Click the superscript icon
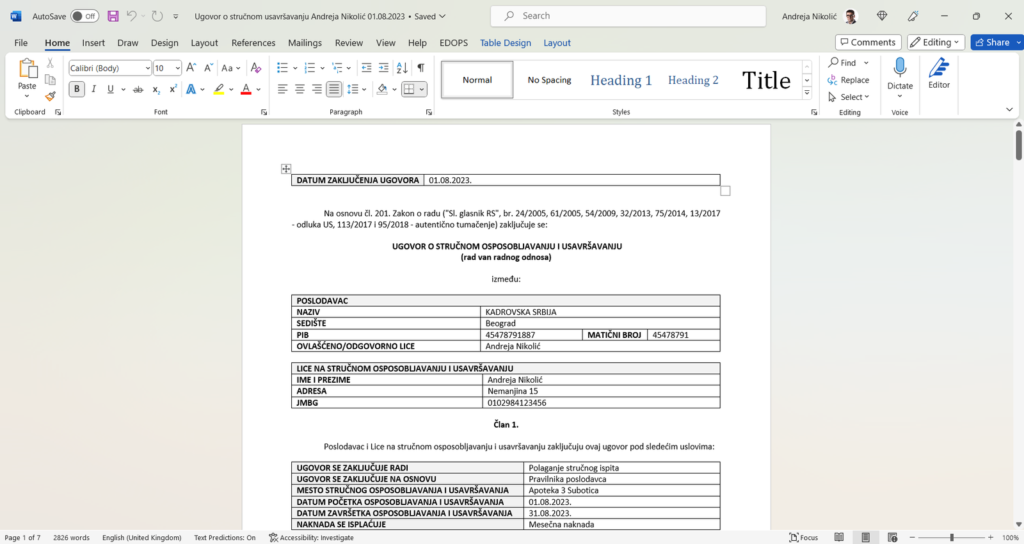 coord(173,89)
